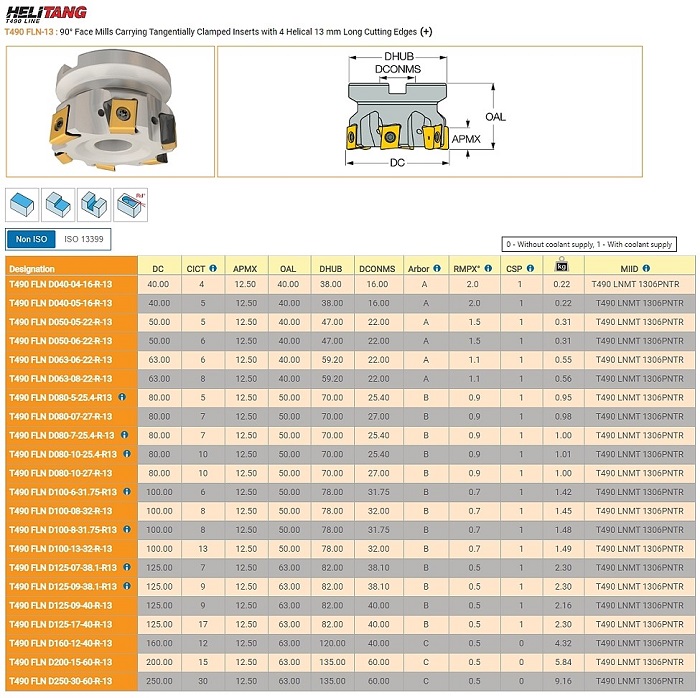The image size is (700, 698).
Task: Open info for T490 FLN D125-07-38.1-R13
Action: coord(127,567)
